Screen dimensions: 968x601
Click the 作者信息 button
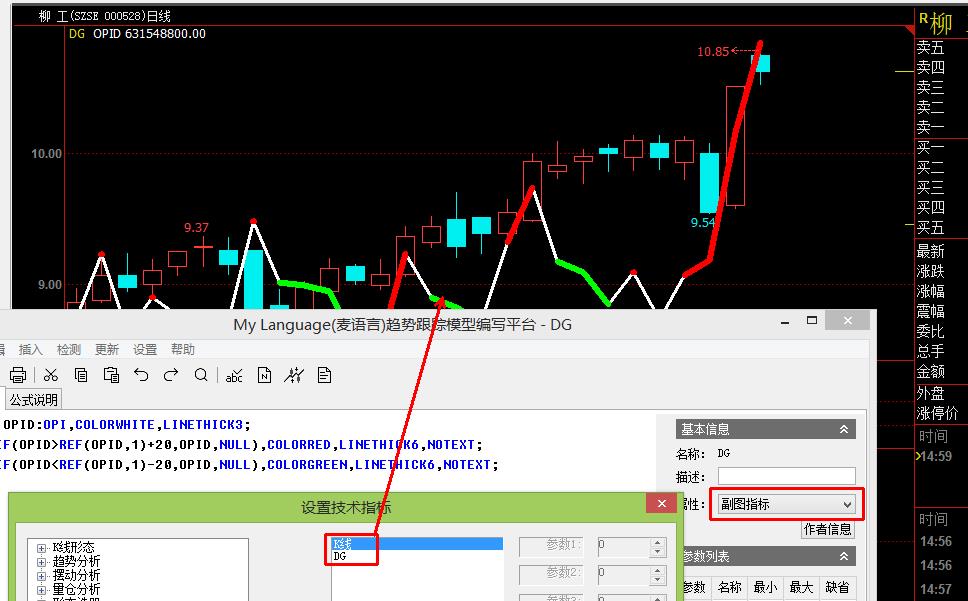pyautogui.click(x=828, y=529)
